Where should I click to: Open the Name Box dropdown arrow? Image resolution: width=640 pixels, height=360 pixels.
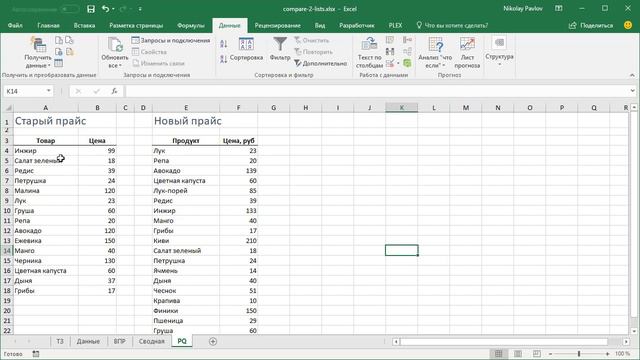click(49, 91)
